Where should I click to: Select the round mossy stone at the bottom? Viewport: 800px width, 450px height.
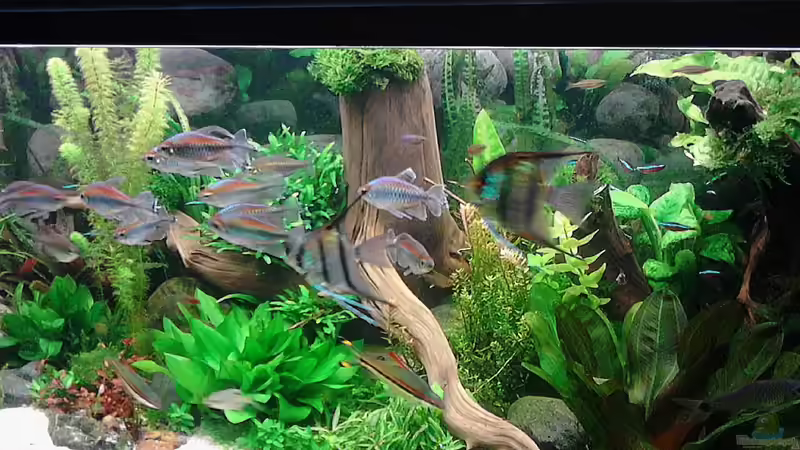pyautogui.click(x=546, y=422)
